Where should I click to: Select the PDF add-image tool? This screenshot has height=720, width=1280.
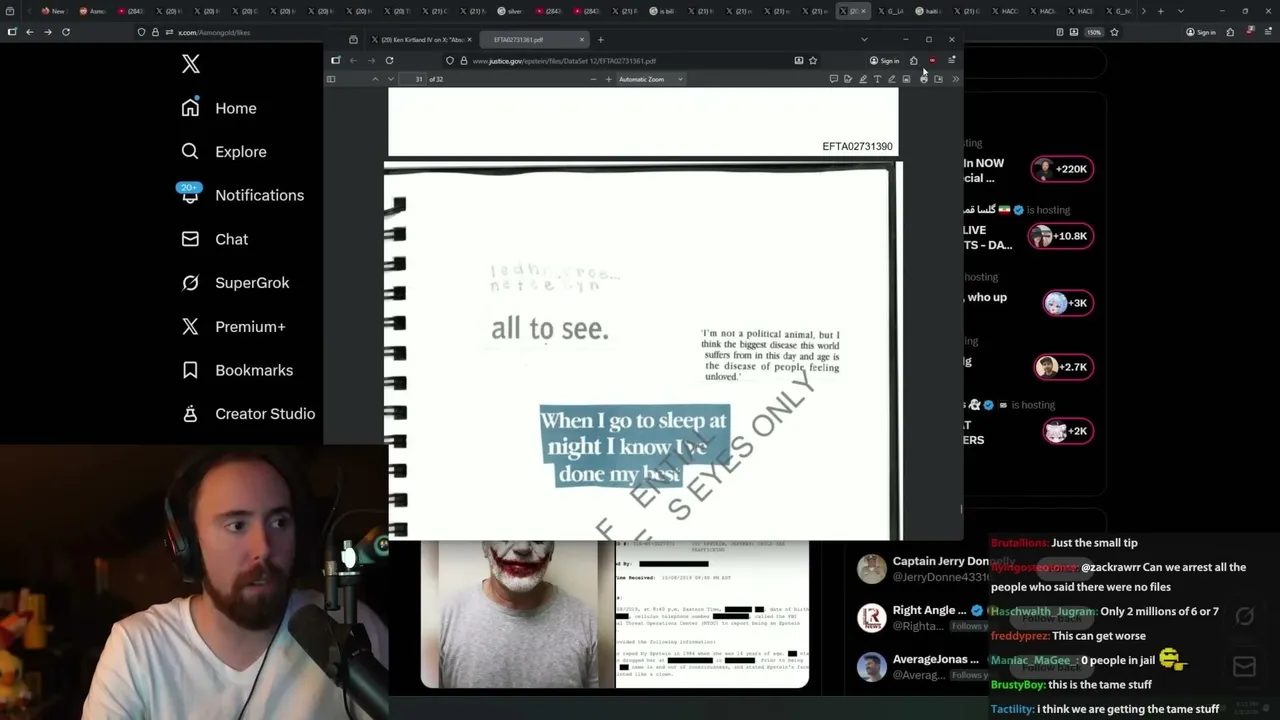coord(907,79)
